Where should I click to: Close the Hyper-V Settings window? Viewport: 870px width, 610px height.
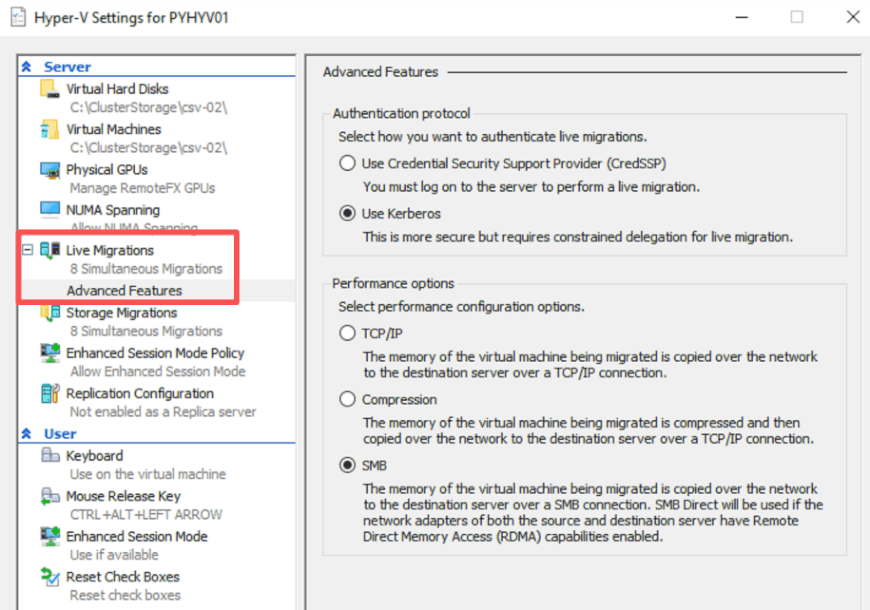pos(853,17)
